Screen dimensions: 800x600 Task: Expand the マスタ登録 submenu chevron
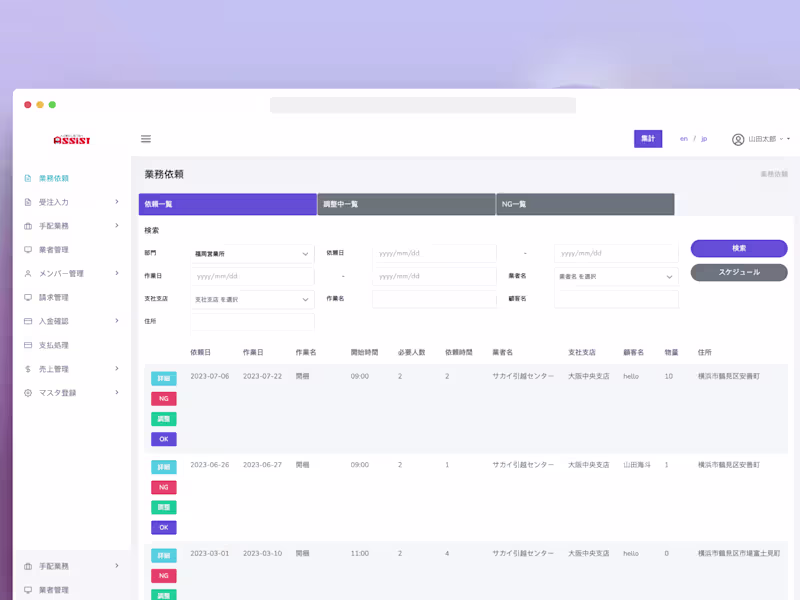117,392
